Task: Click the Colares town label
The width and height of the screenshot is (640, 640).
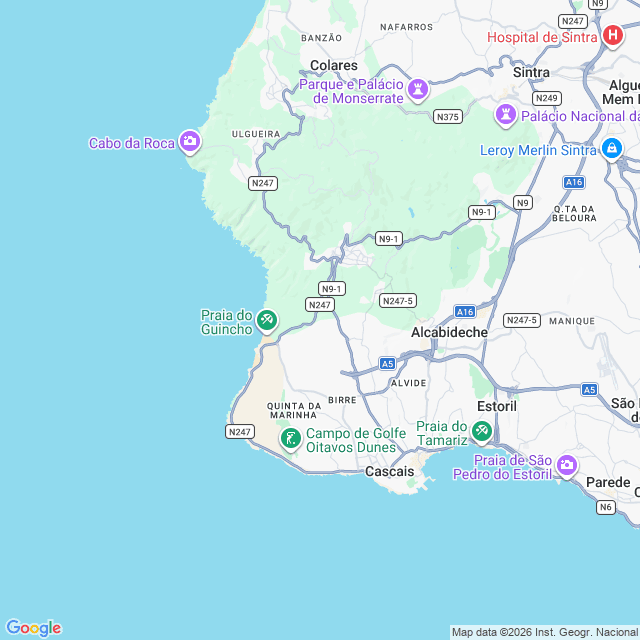Action: point(334,65)
